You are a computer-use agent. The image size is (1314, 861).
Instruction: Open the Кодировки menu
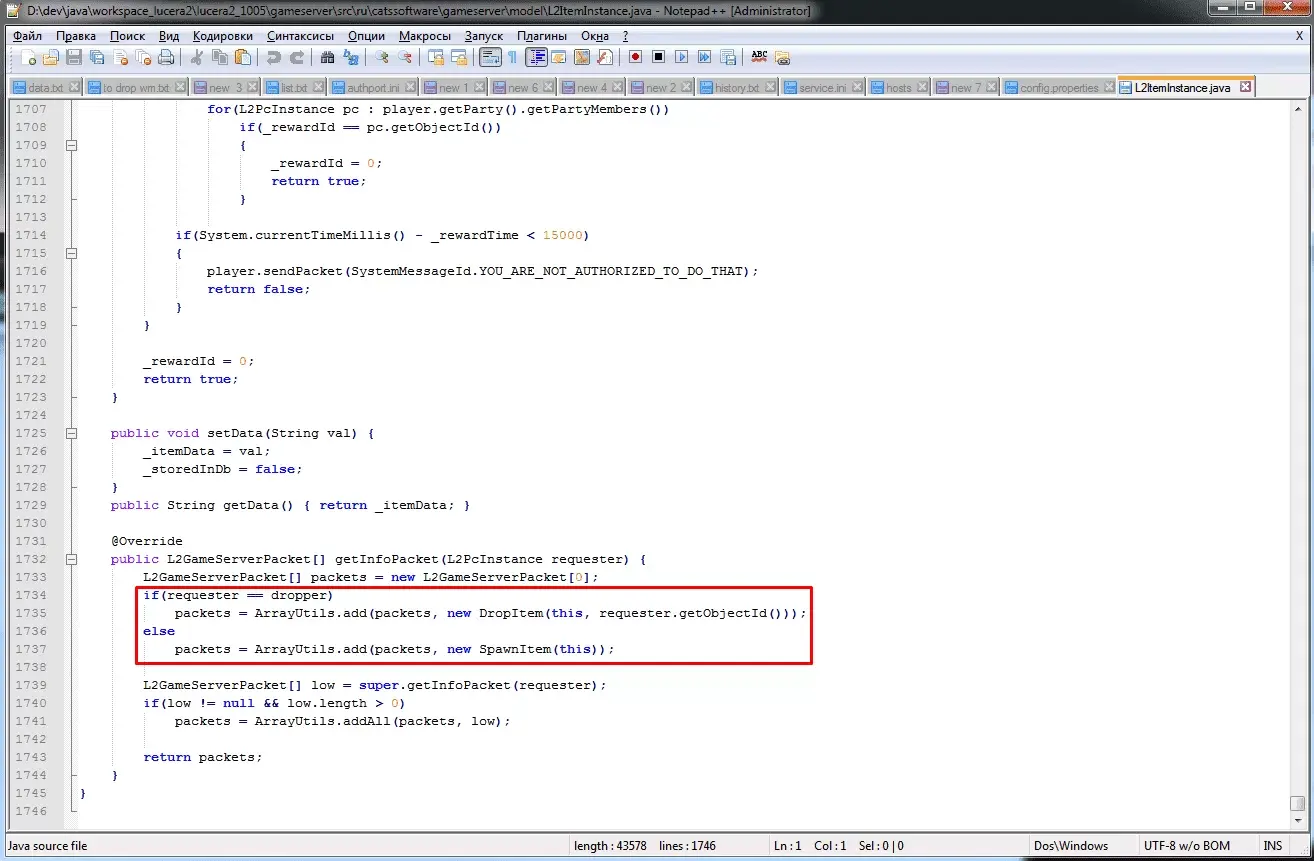click(223, 35)
